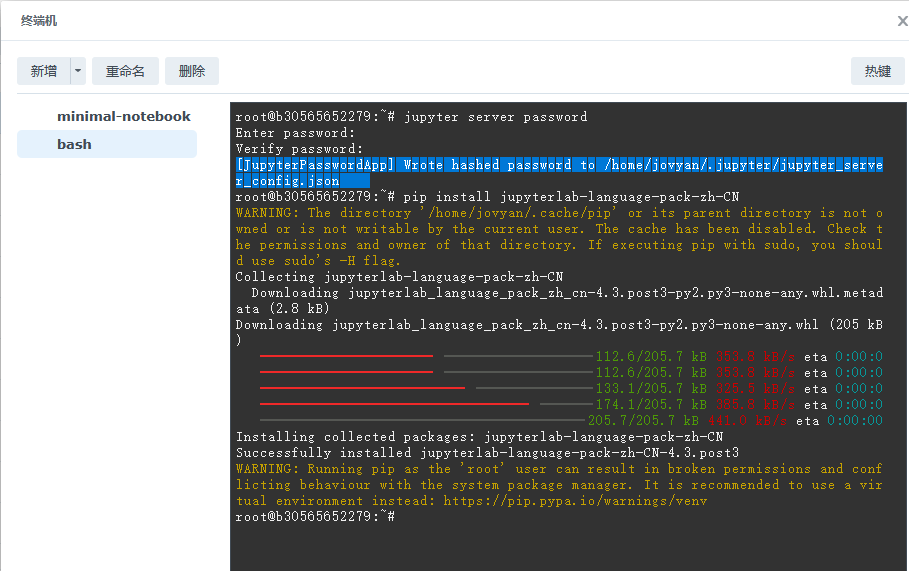
Task: Click the https://pip.pypa.io/warnings/venv URL
Action: (x=575, y=501)
